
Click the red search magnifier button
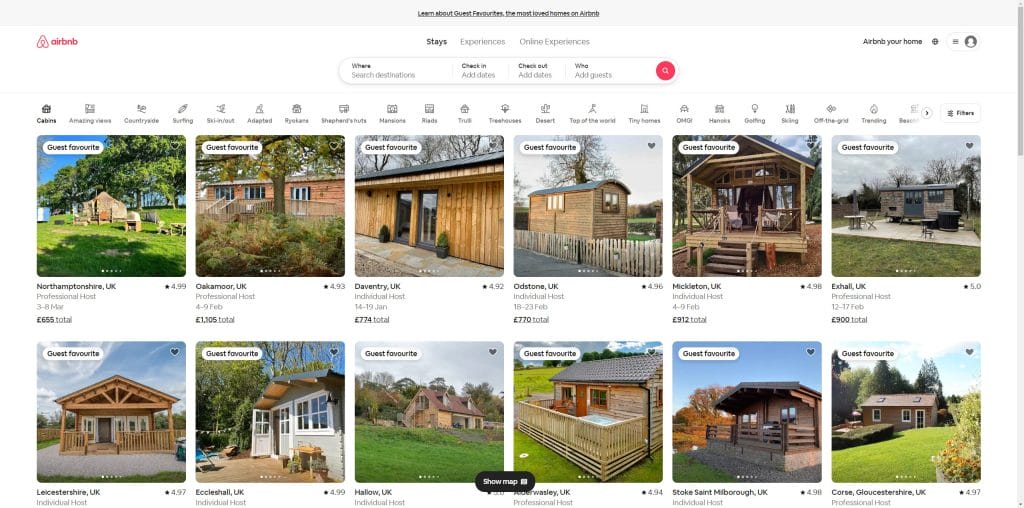tap(665, 70)
